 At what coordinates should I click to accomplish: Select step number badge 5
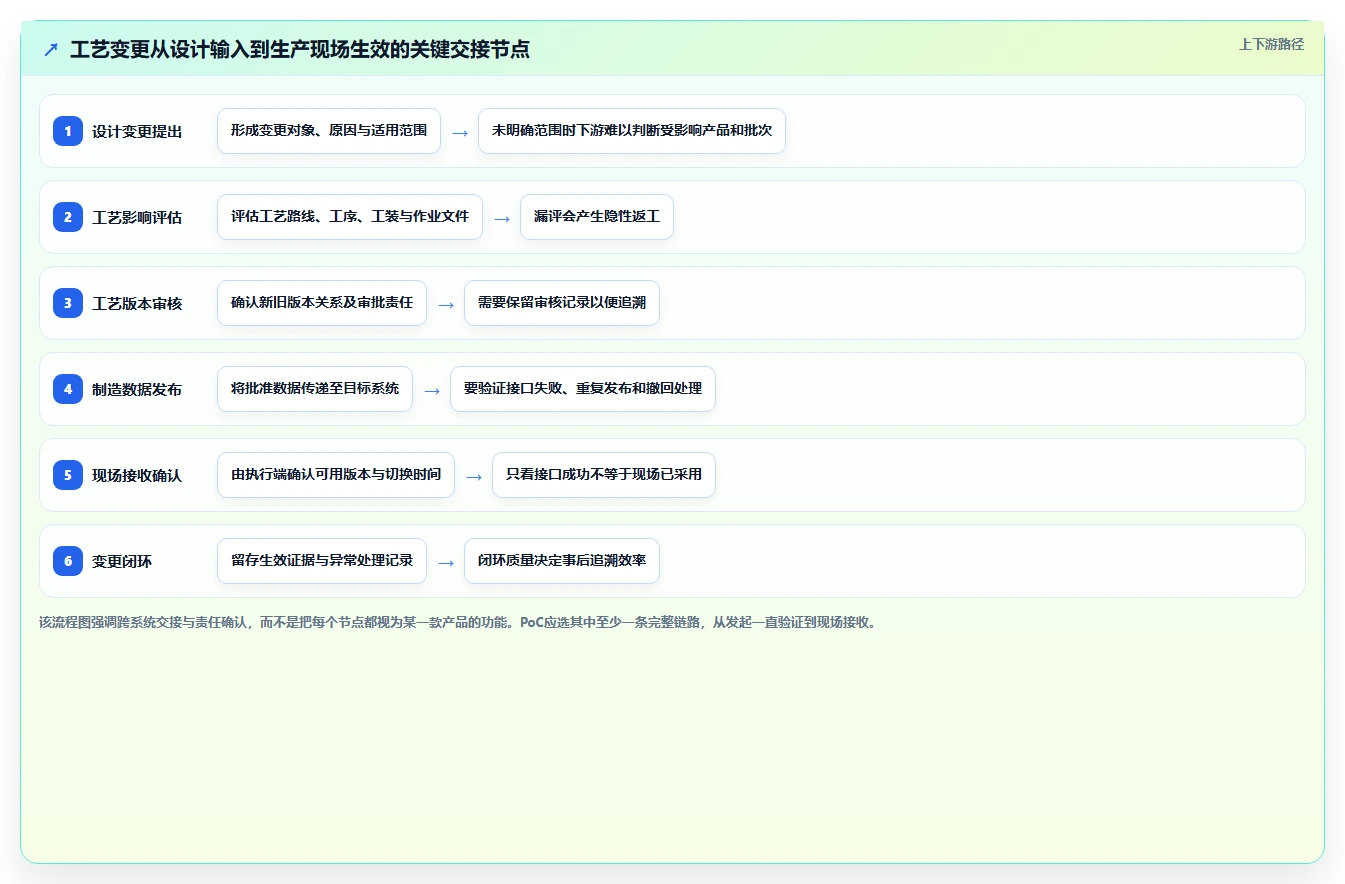tap(68, 474)
